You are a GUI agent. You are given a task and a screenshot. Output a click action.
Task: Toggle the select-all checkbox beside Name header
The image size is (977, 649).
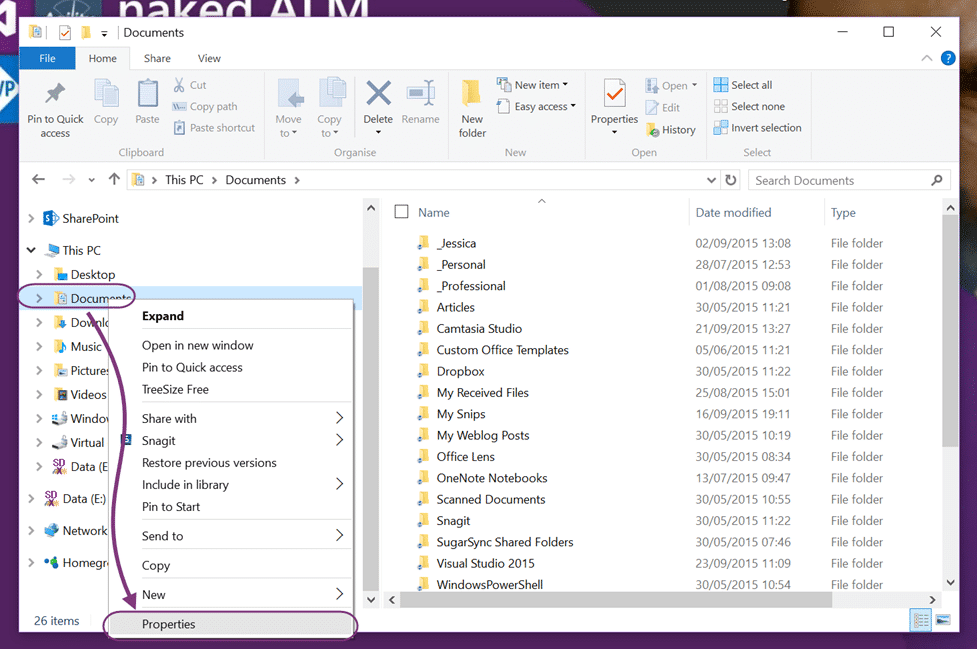point(401,212)
